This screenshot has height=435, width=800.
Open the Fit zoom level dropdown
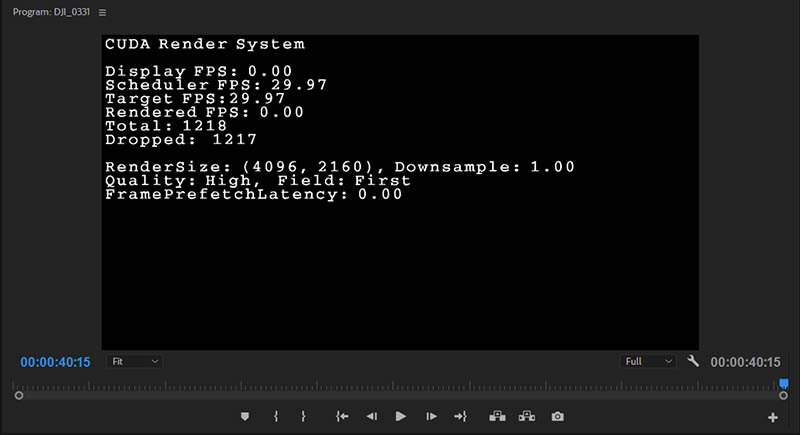pyautogui.click(x=134, y=362)
